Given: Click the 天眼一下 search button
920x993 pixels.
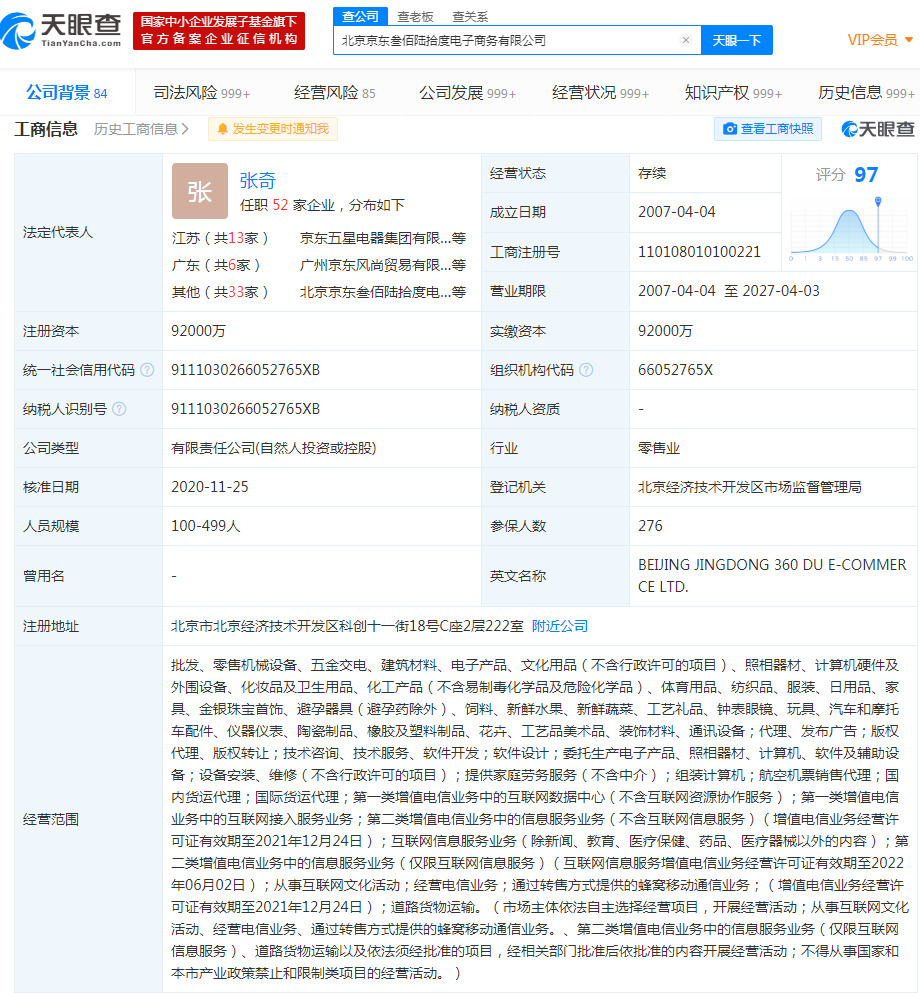Looking at the screenshot, I should coord(736,41).
